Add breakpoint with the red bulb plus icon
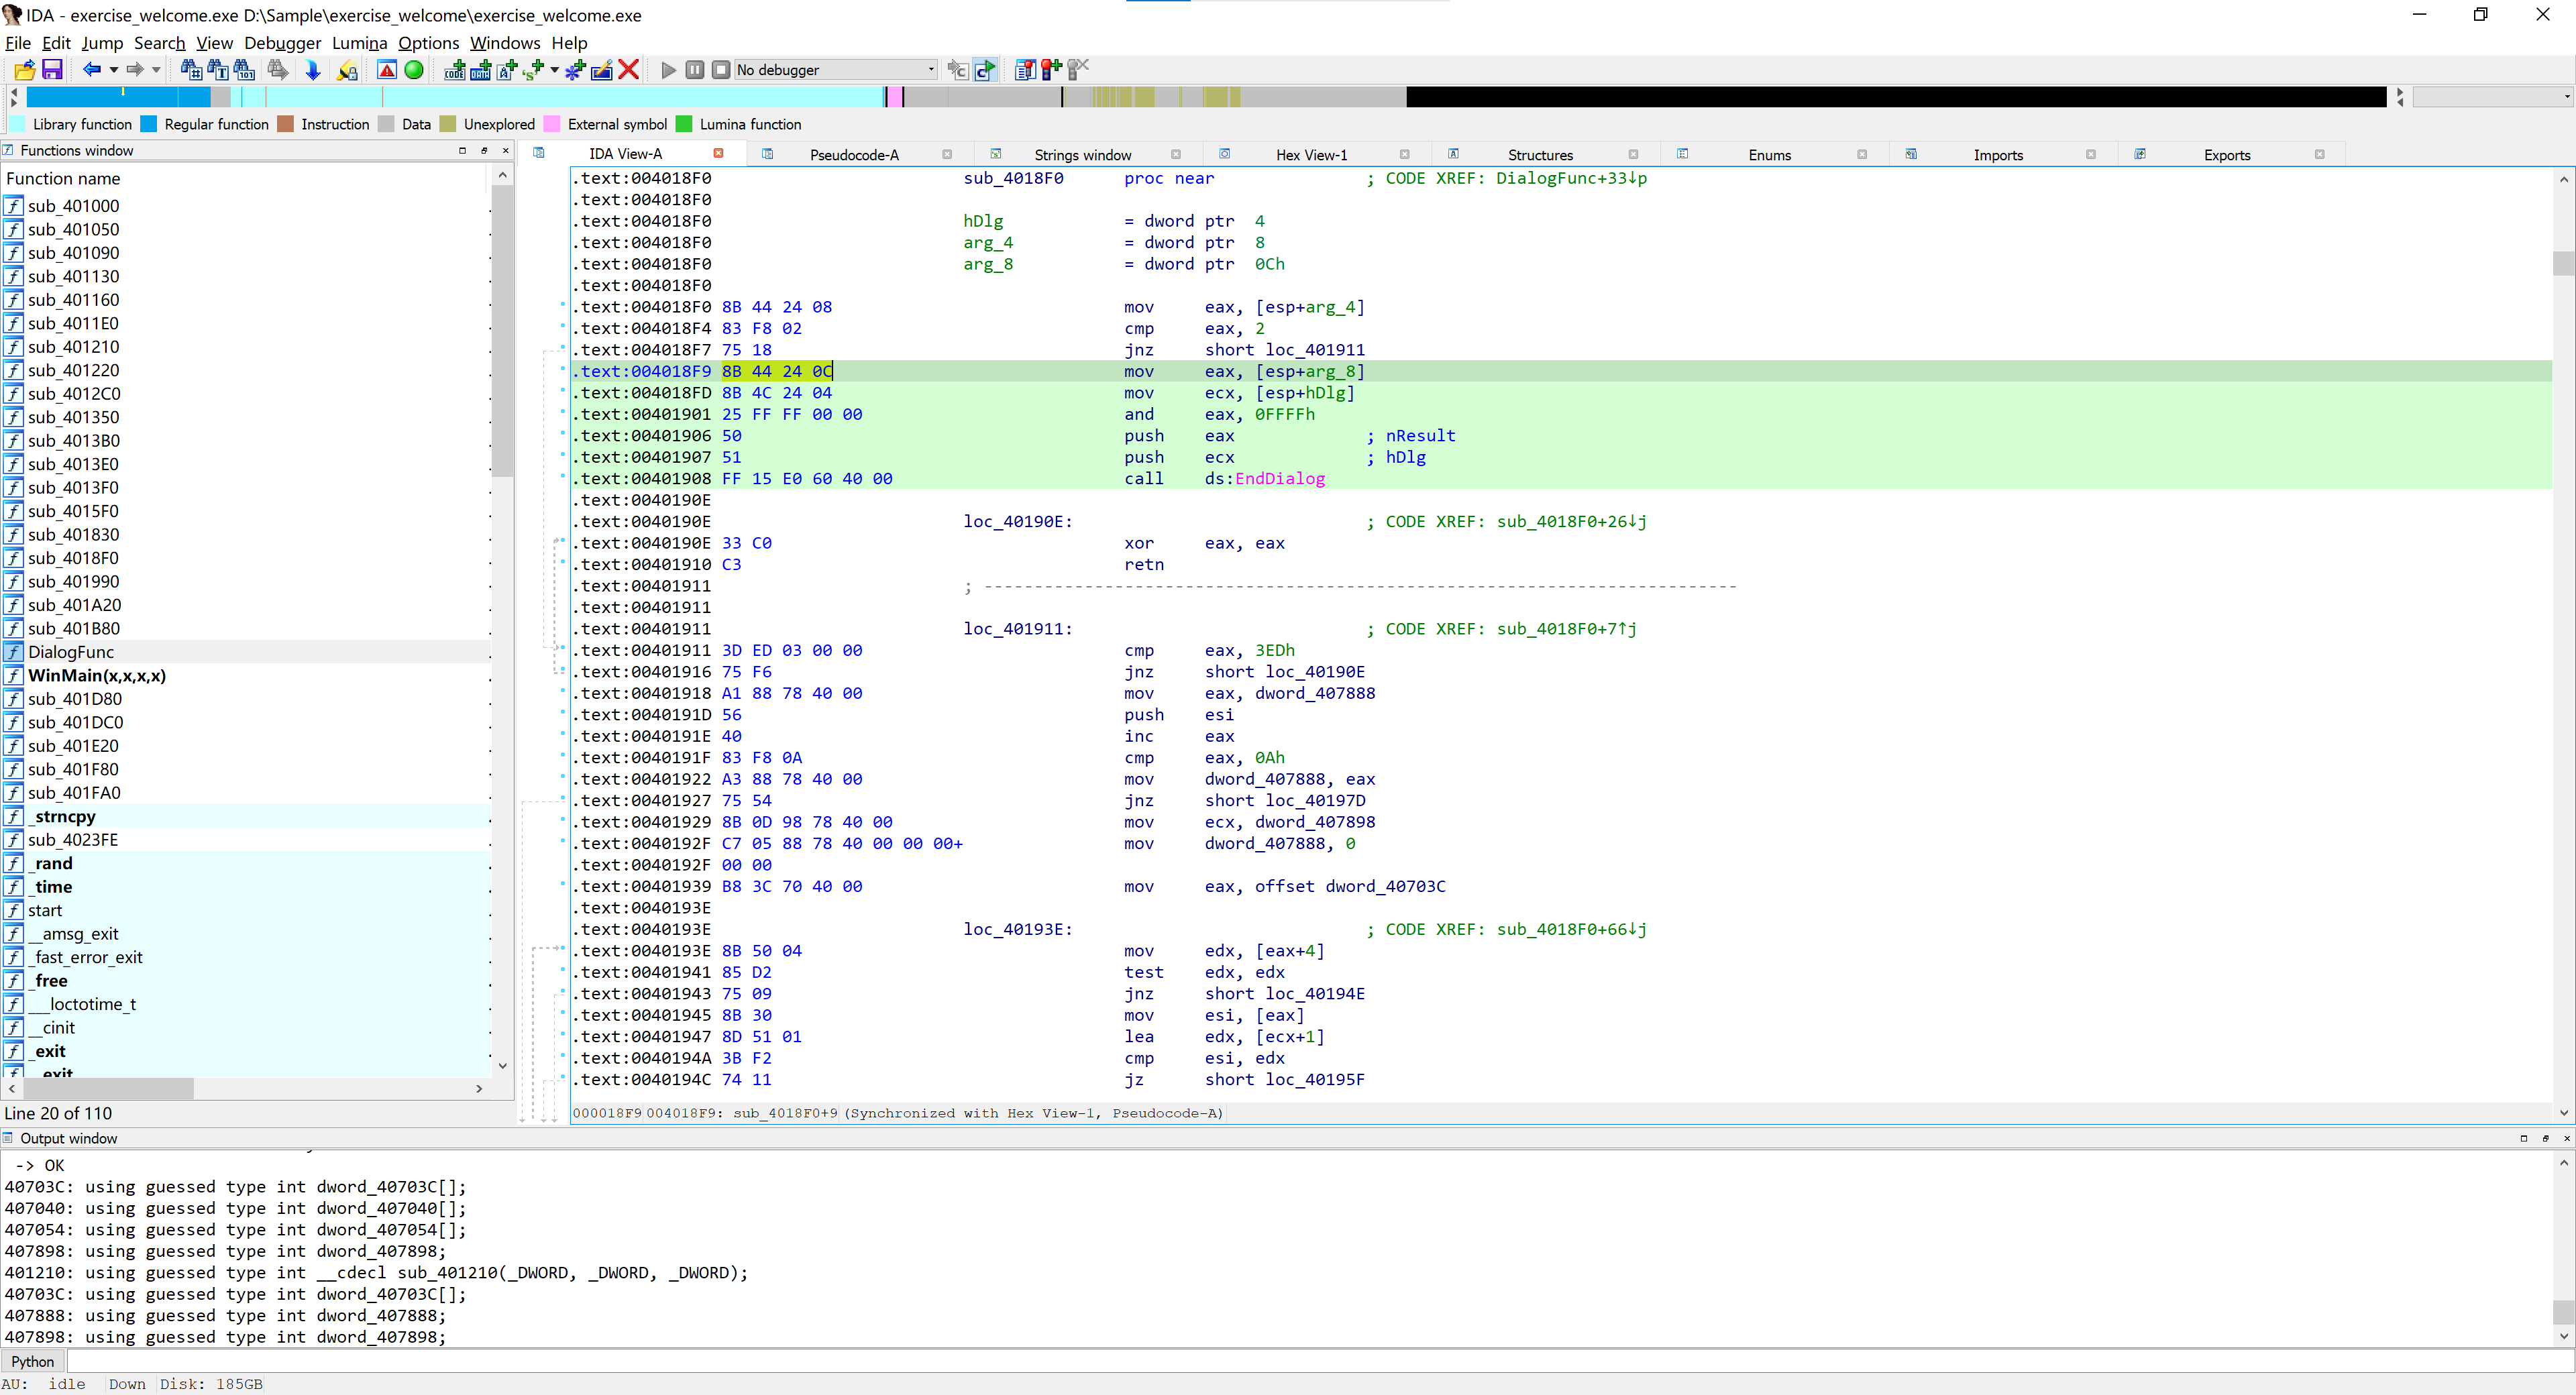The image size is (2576, 1395). click(x=1051, y=70)
